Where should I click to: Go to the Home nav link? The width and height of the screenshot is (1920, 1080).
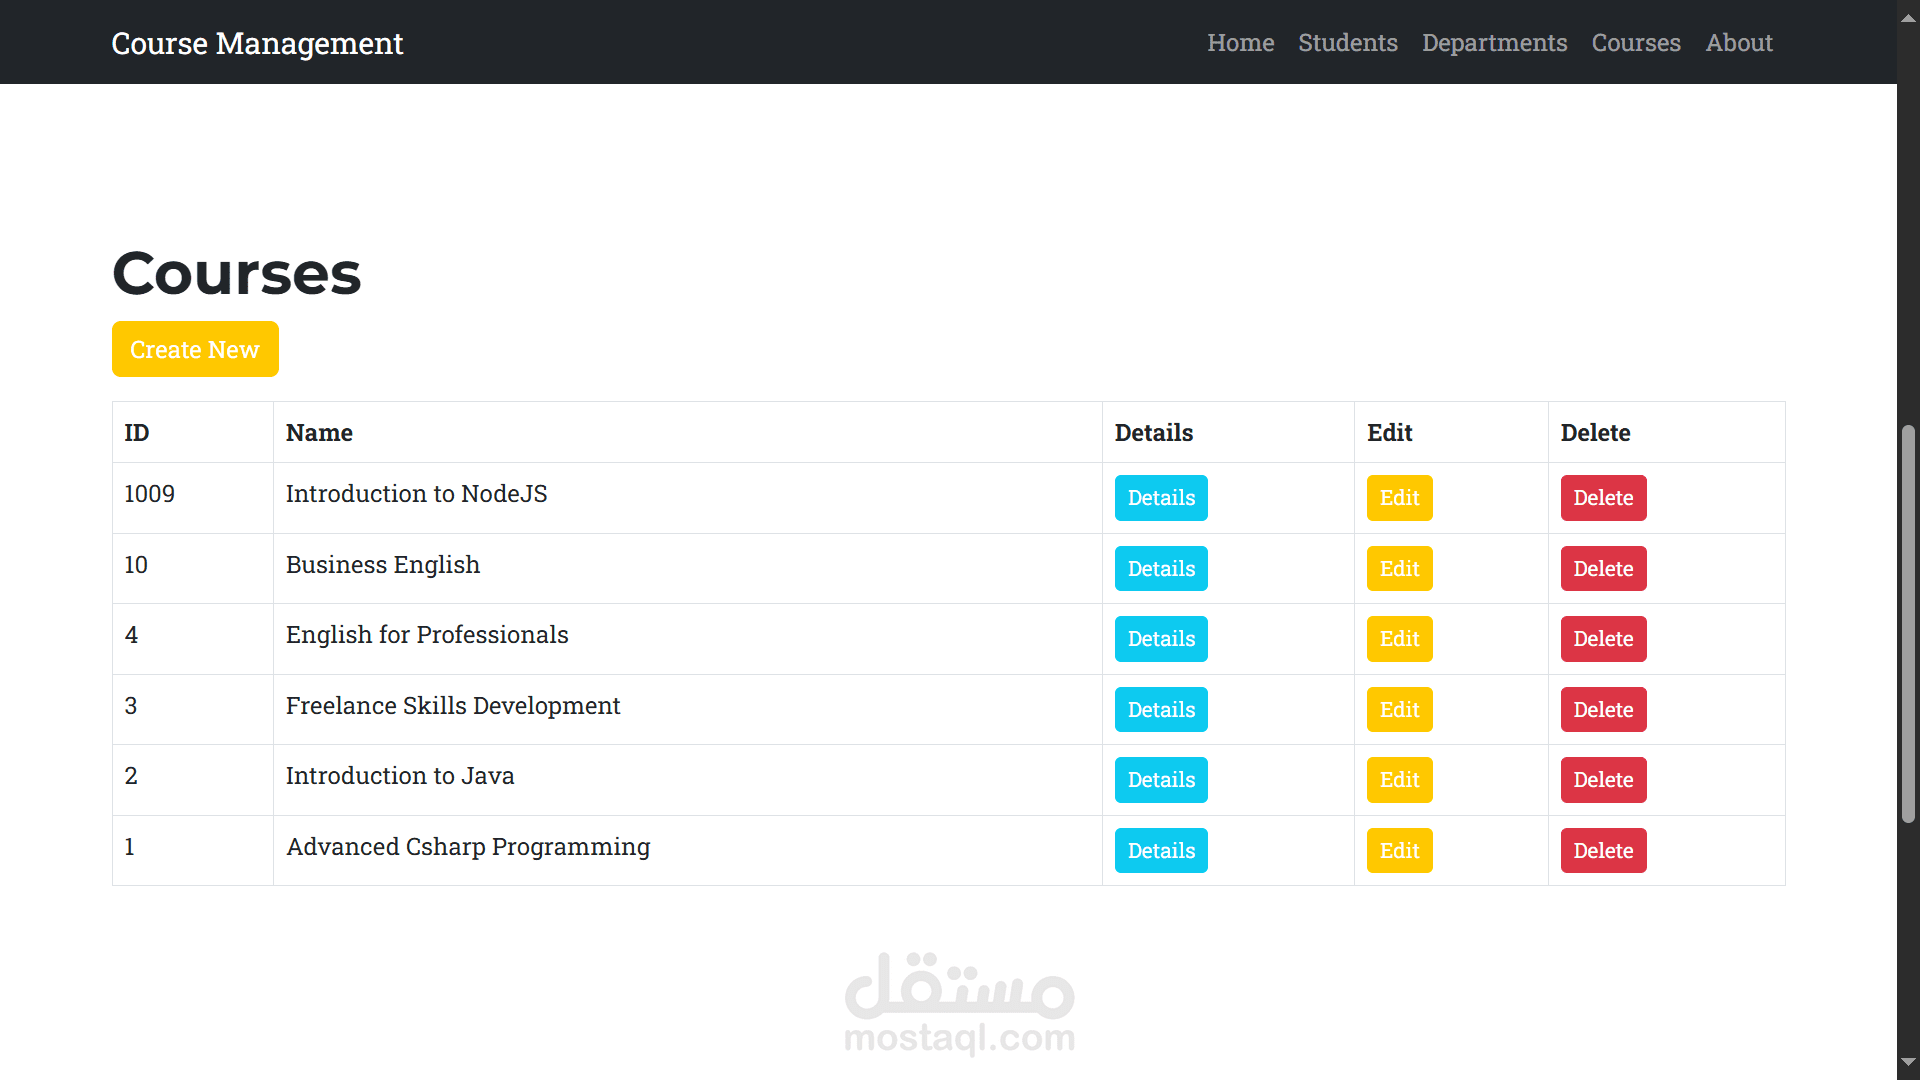point(1240,43)
